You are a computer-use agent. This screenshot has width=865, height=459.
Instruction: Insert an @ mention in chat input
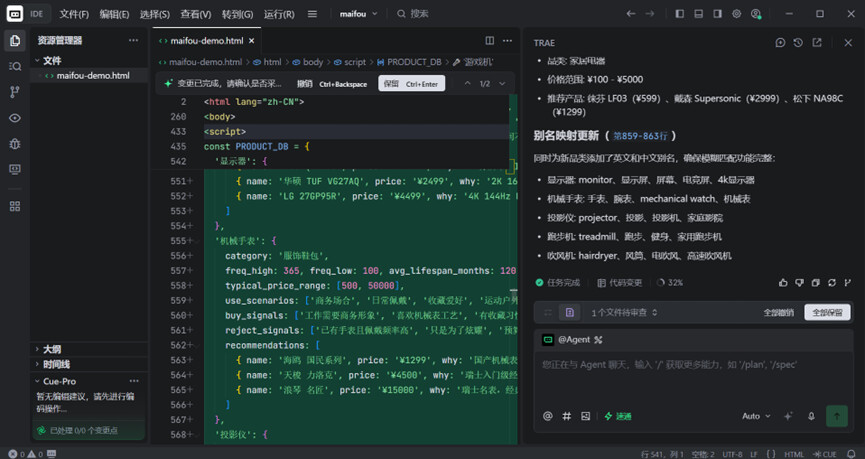547,416
